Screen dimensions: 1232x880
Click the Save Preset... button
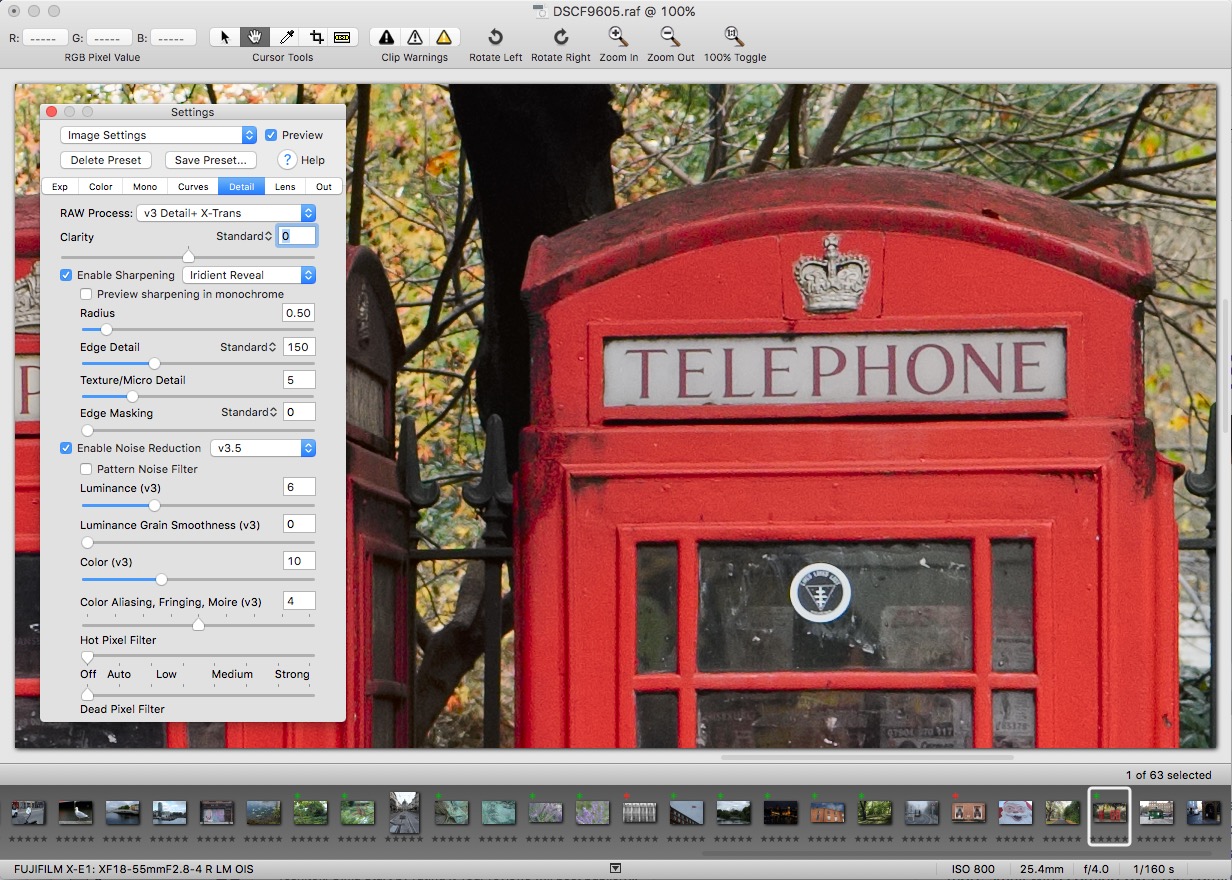[211, 160]
